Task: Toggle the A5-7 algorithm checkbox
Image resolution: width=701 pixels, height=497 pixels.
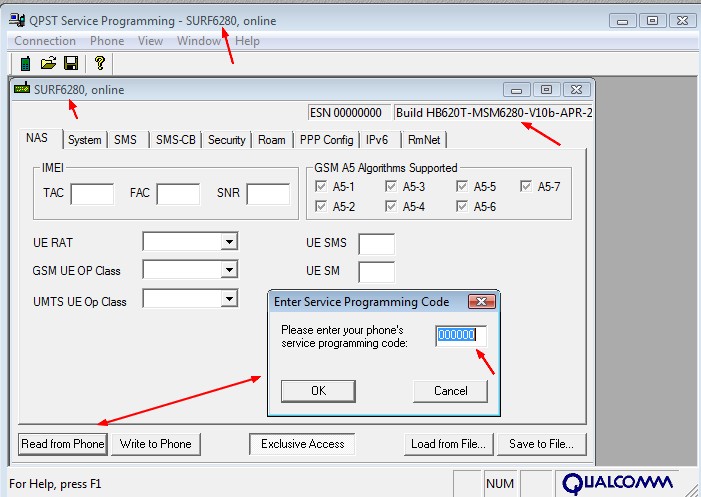Action: click(x=526, y=186)
